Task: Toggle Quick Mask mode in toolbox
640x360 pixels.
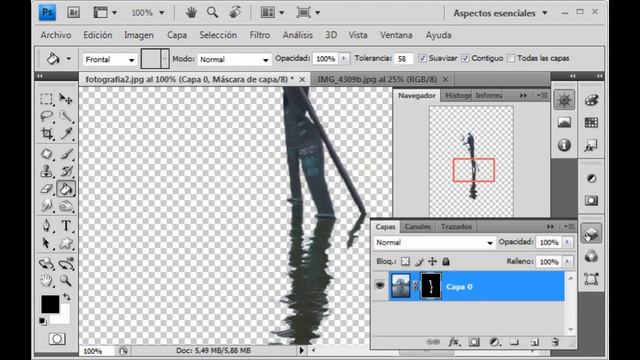Action: 57,339
